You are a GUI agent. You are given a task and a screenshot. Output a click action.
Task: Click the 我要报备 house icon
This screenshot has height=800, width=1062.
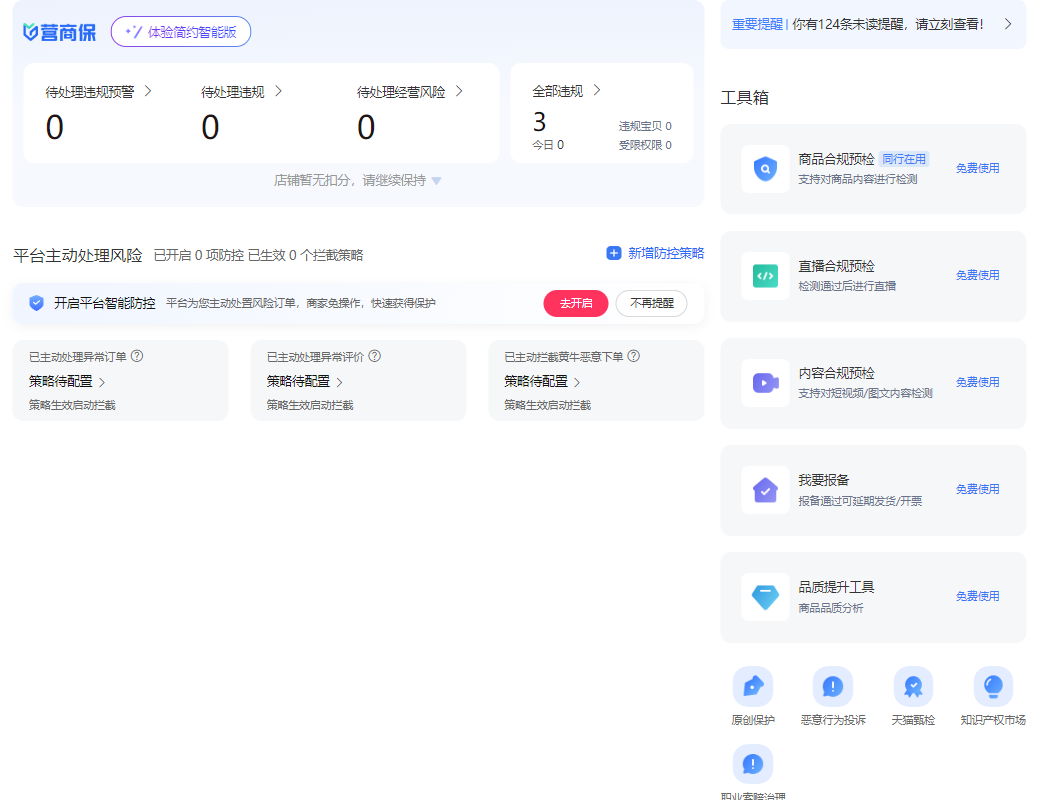pyautogui.click(x=765, y=490)
